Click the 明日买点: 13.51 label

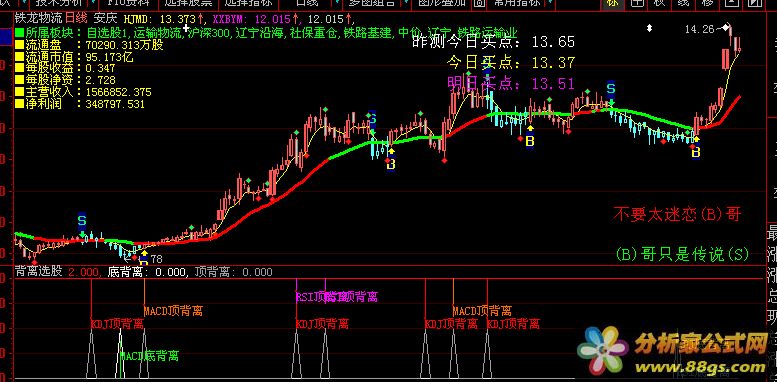coord(511,83)
